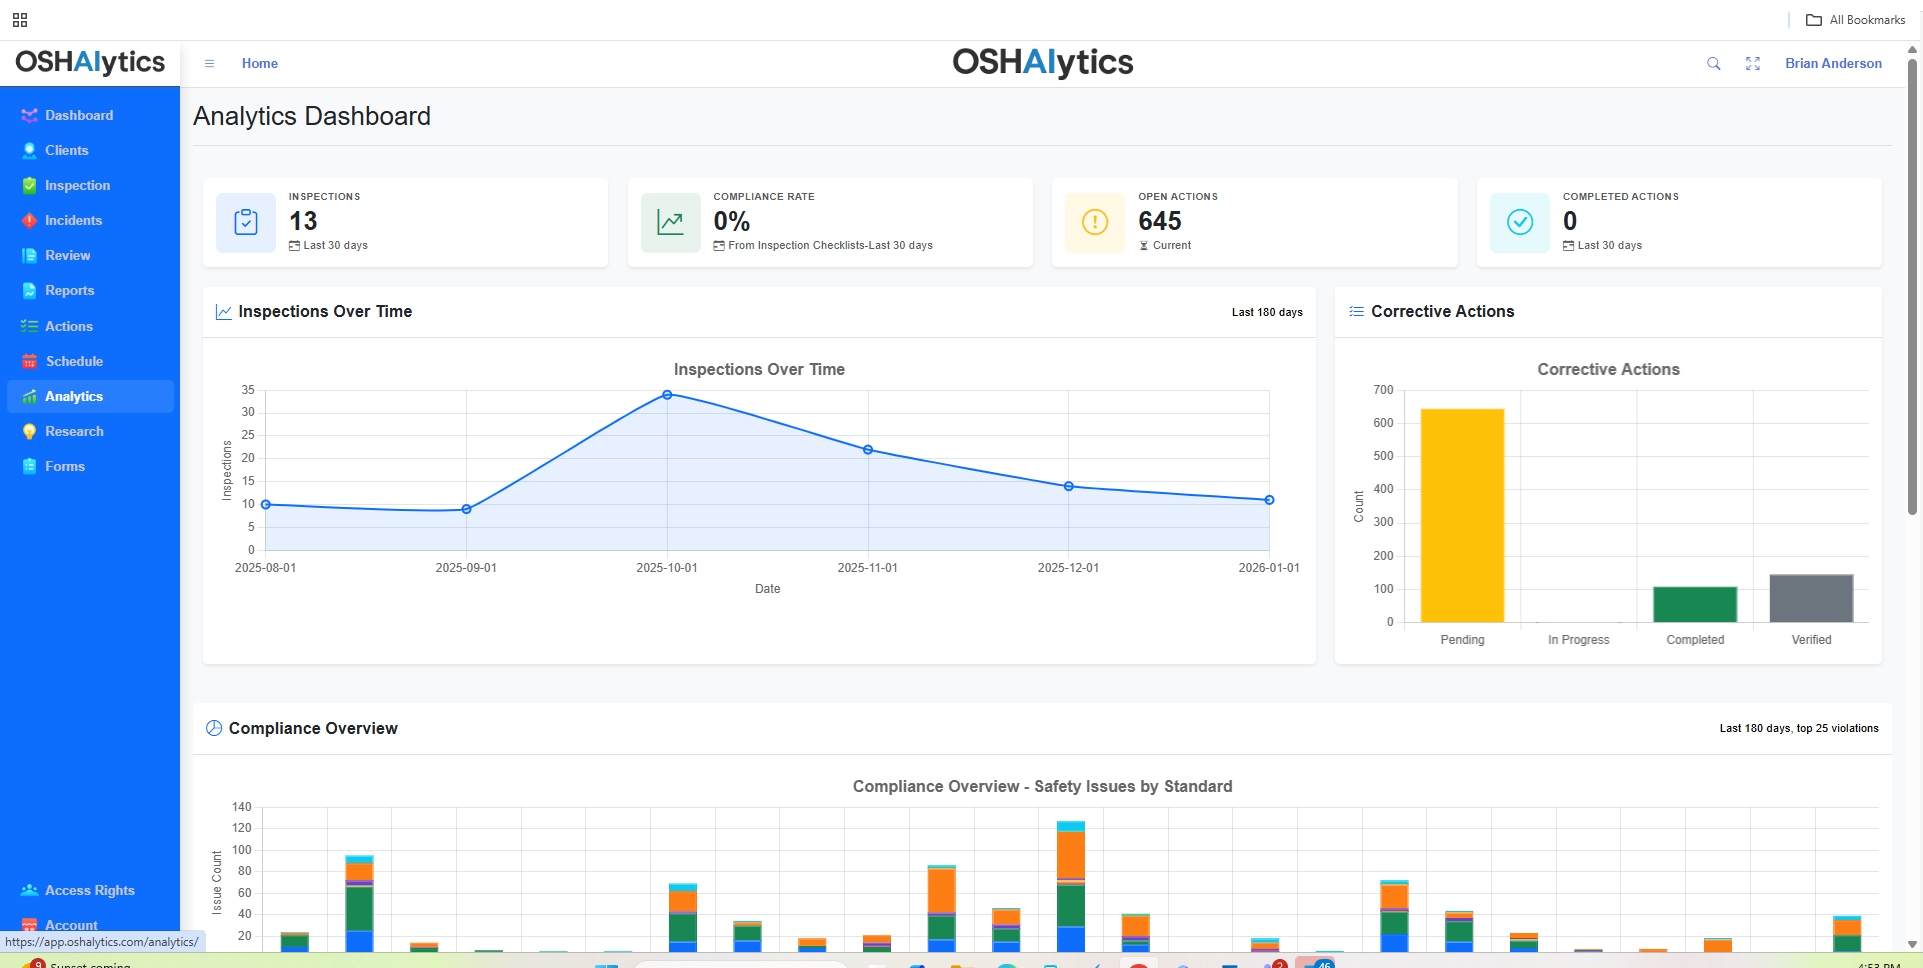Open Account in sidebar
Screen dimensions: 1923x968
pyautogui.click(x=71, y=925)
